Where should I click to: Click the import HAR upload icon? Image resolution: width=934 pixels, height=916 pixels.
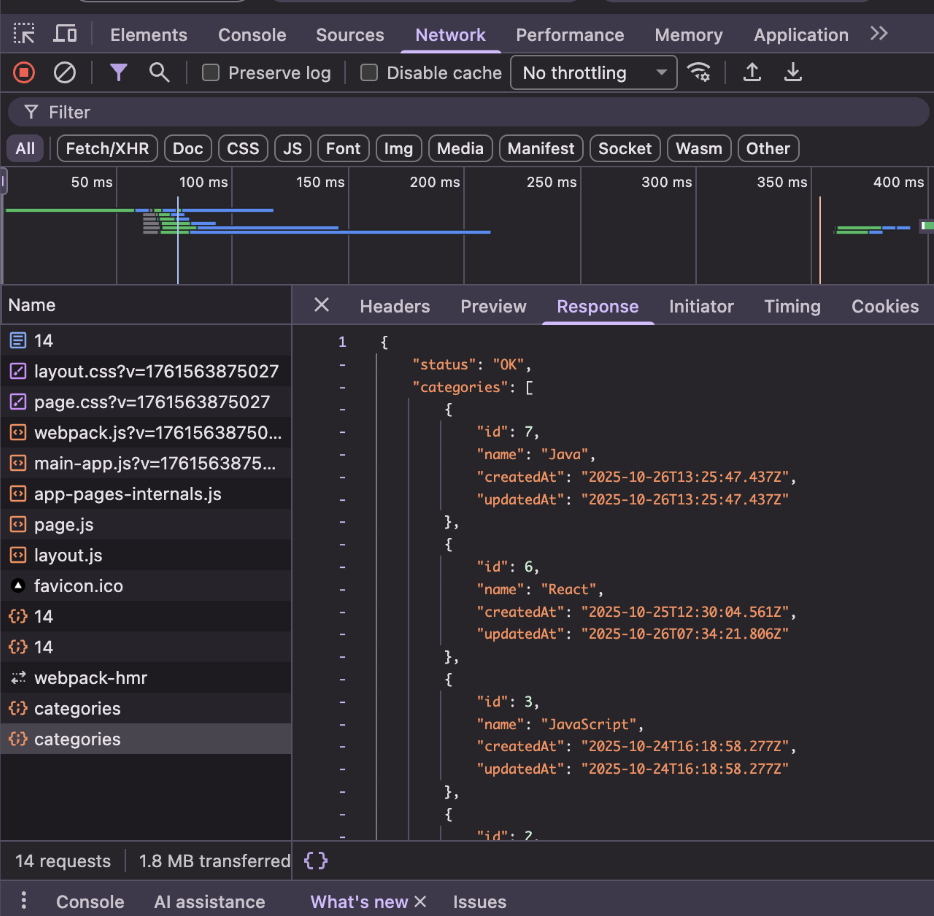coord(752,72)
